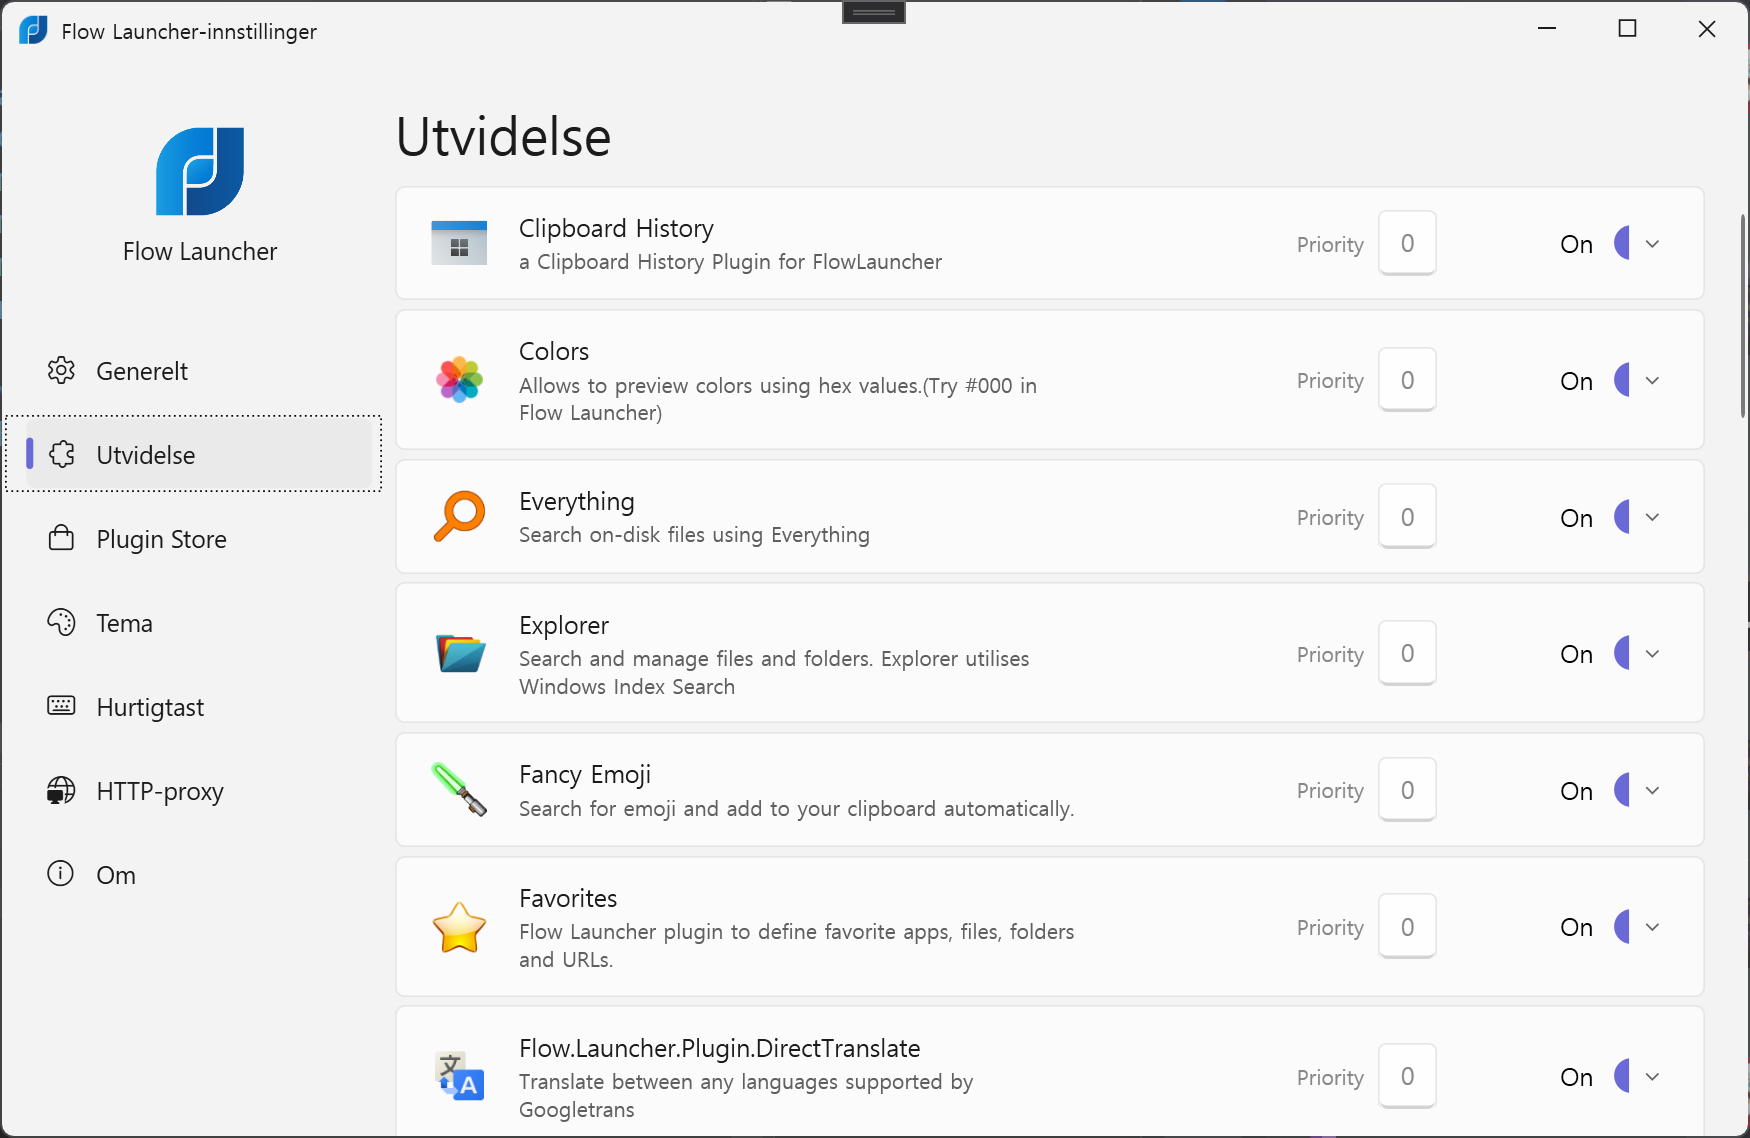This screenshot has height=1138, width=1750.
Task: Click the HTTP-proxy globe icon
Action: 61,790
